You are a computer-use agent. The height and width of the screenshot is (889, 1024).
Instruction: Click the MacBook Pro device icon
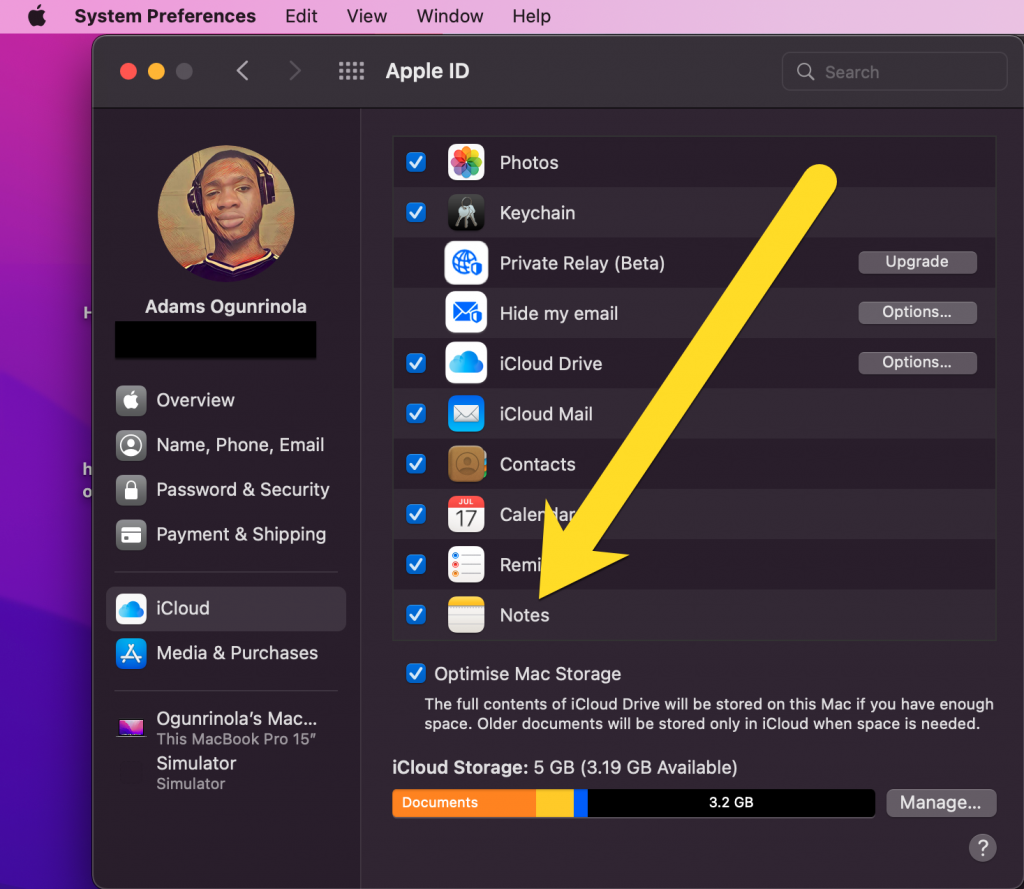pos(131,728)
